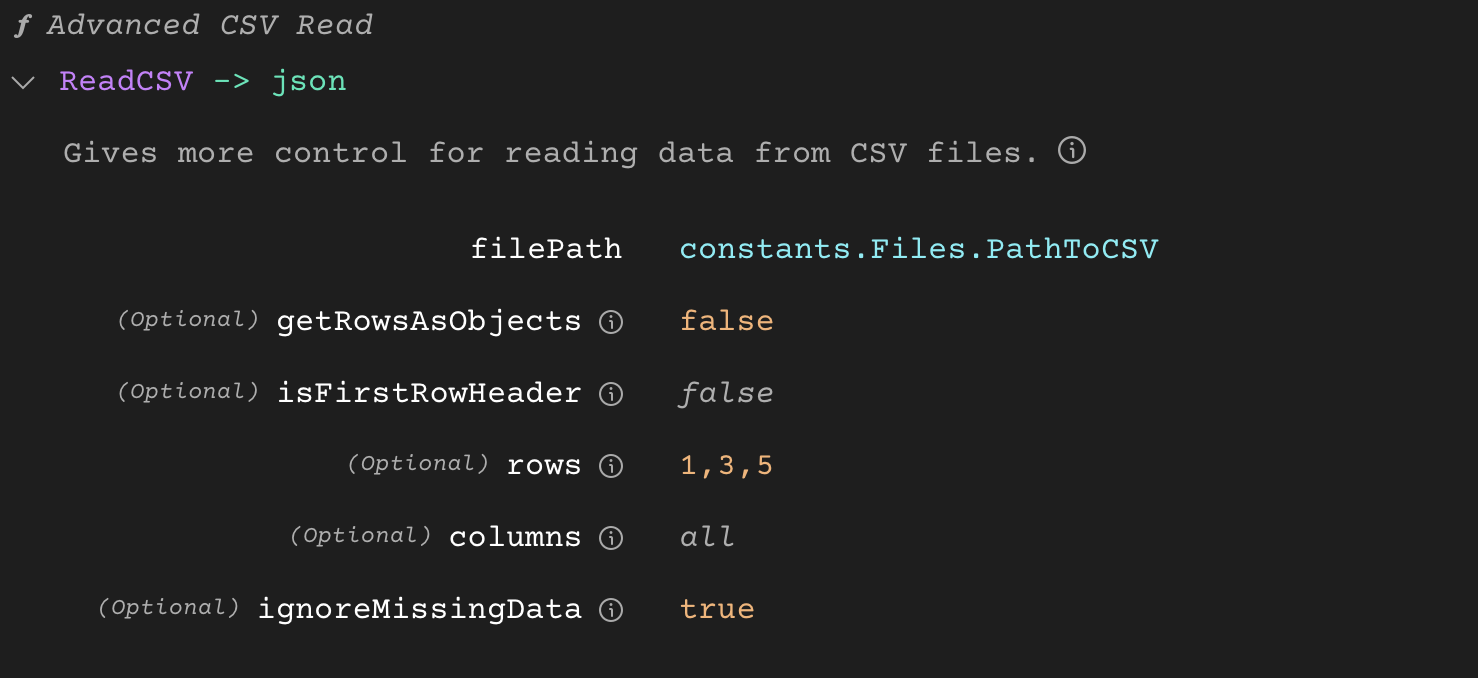Select the constants.Files.PathToCSV value
The width and height of the screenshot is (1478, 678).
click(x=918, y=248)
